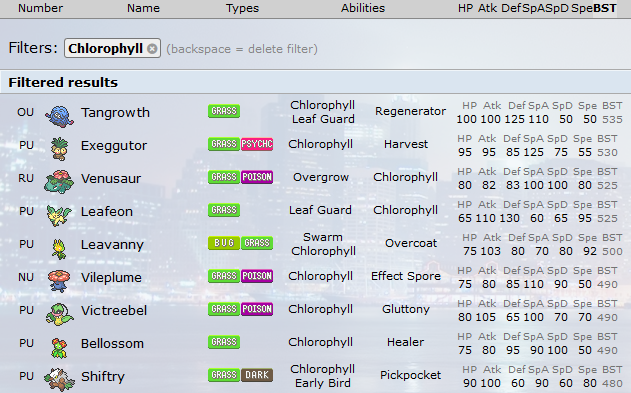Viewport: 631px width, 393px height.
Task: Click Exeggutor's Grass type badge
Action: pos(224,144)
